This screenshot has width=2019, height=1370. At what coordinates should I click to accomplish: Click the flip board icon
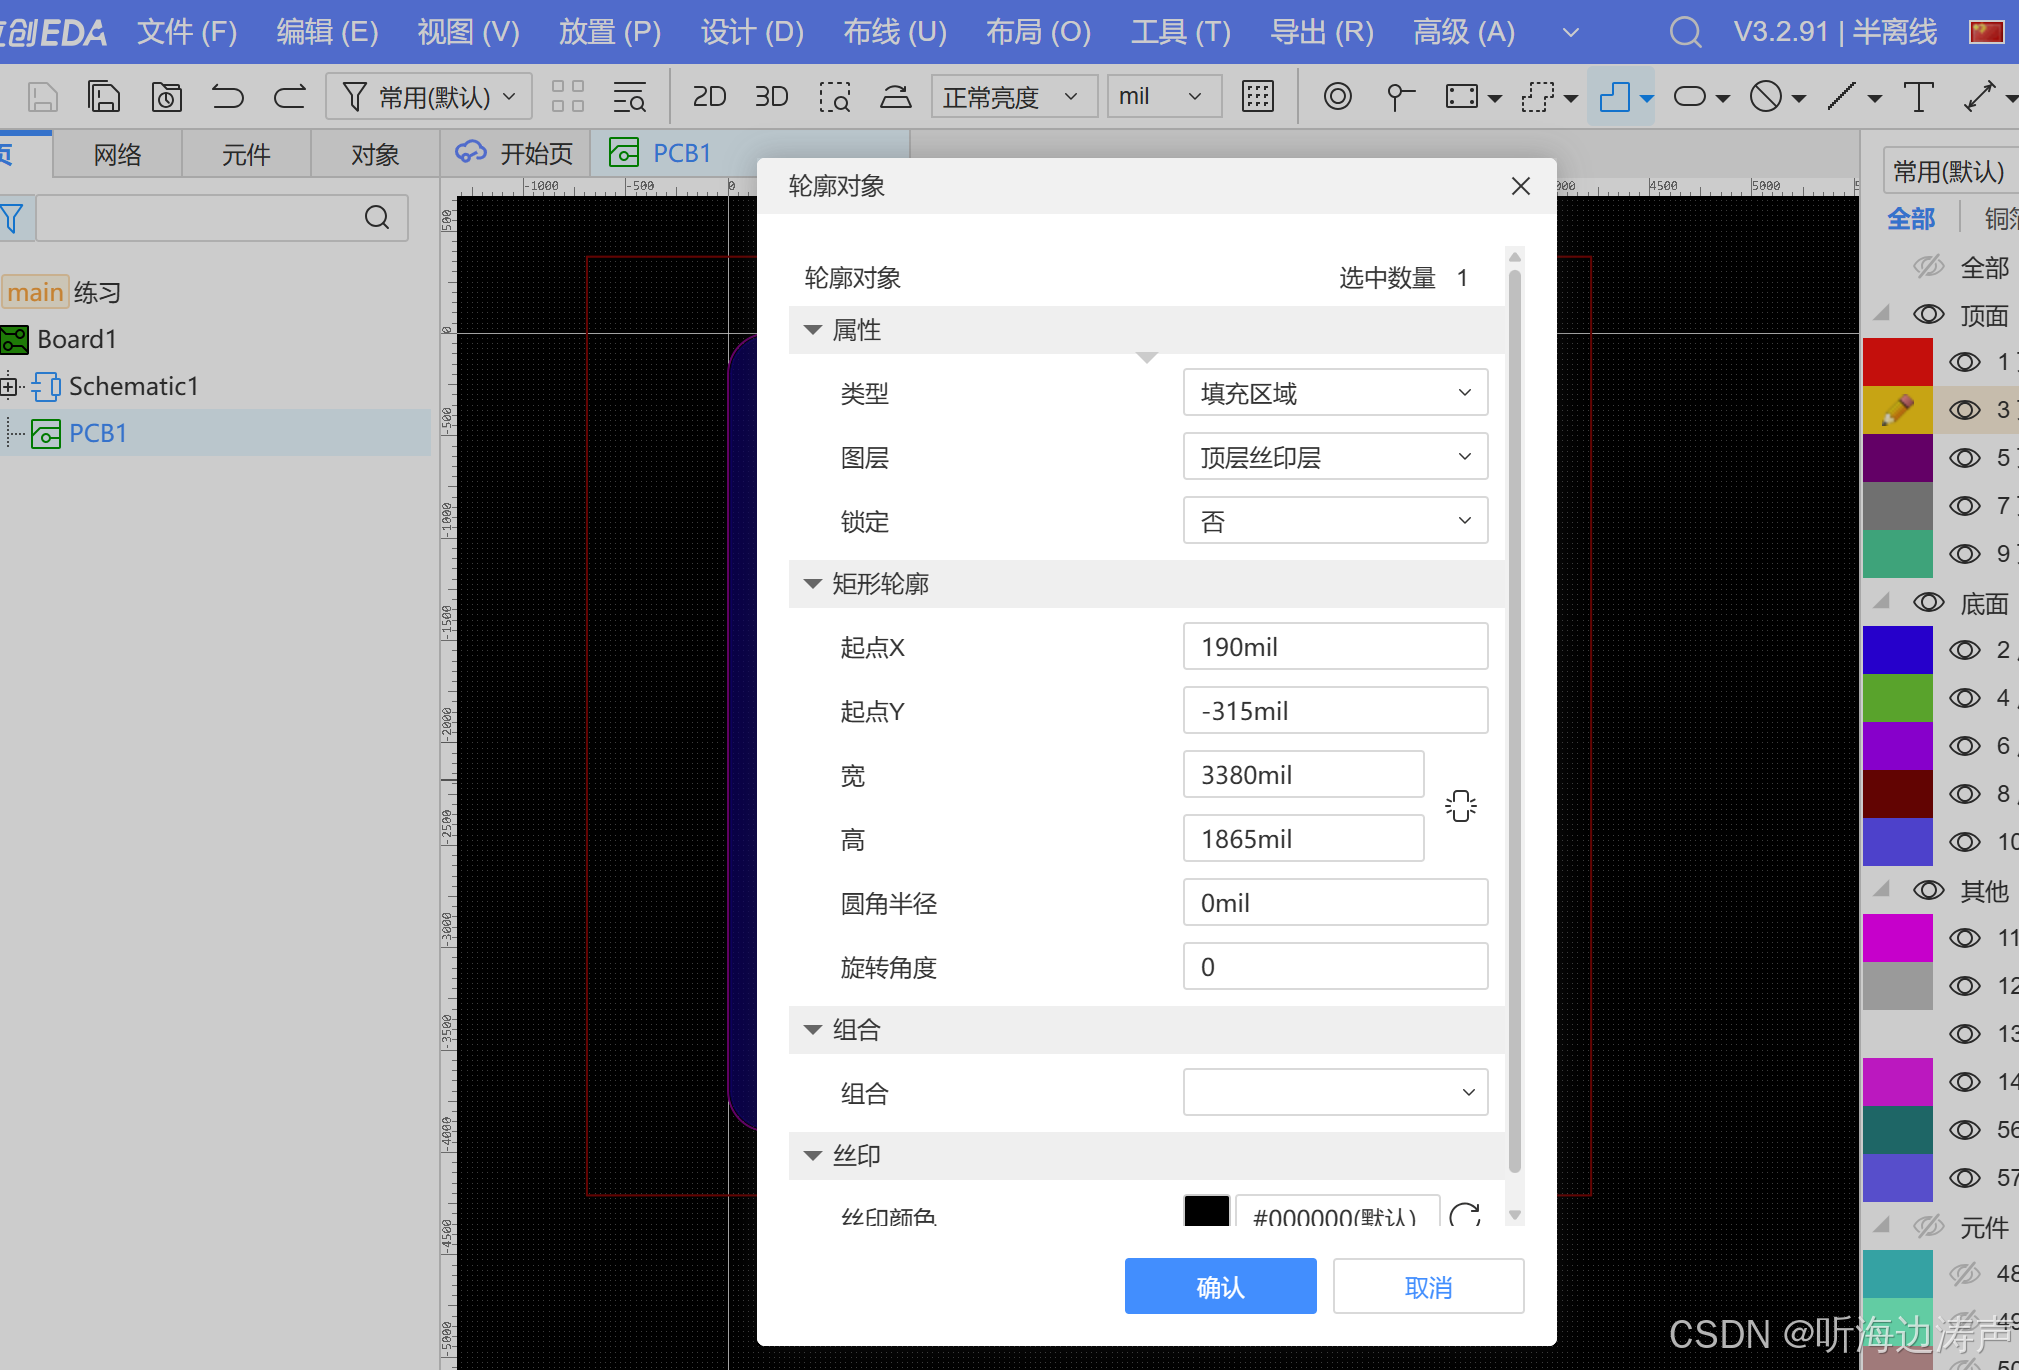pos(895,97)
